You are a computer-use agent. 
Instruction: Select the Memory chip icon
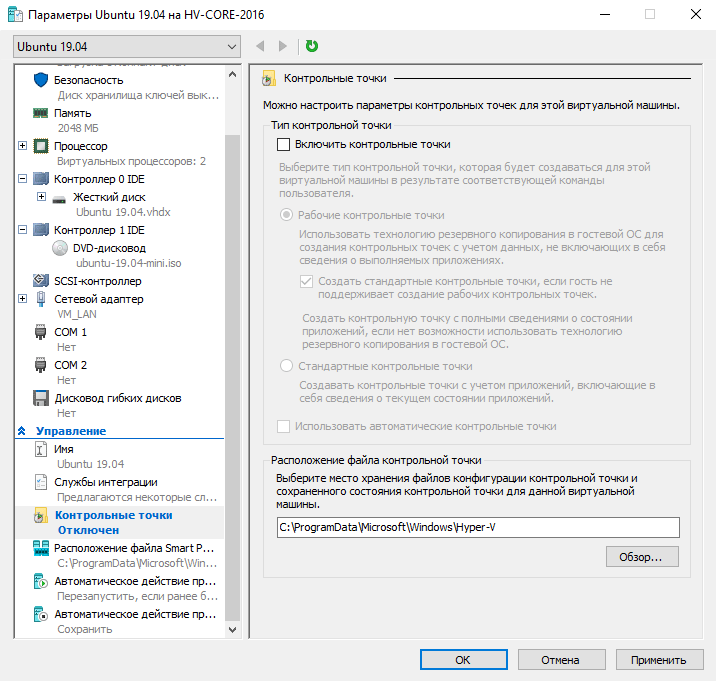pos(41,113)
